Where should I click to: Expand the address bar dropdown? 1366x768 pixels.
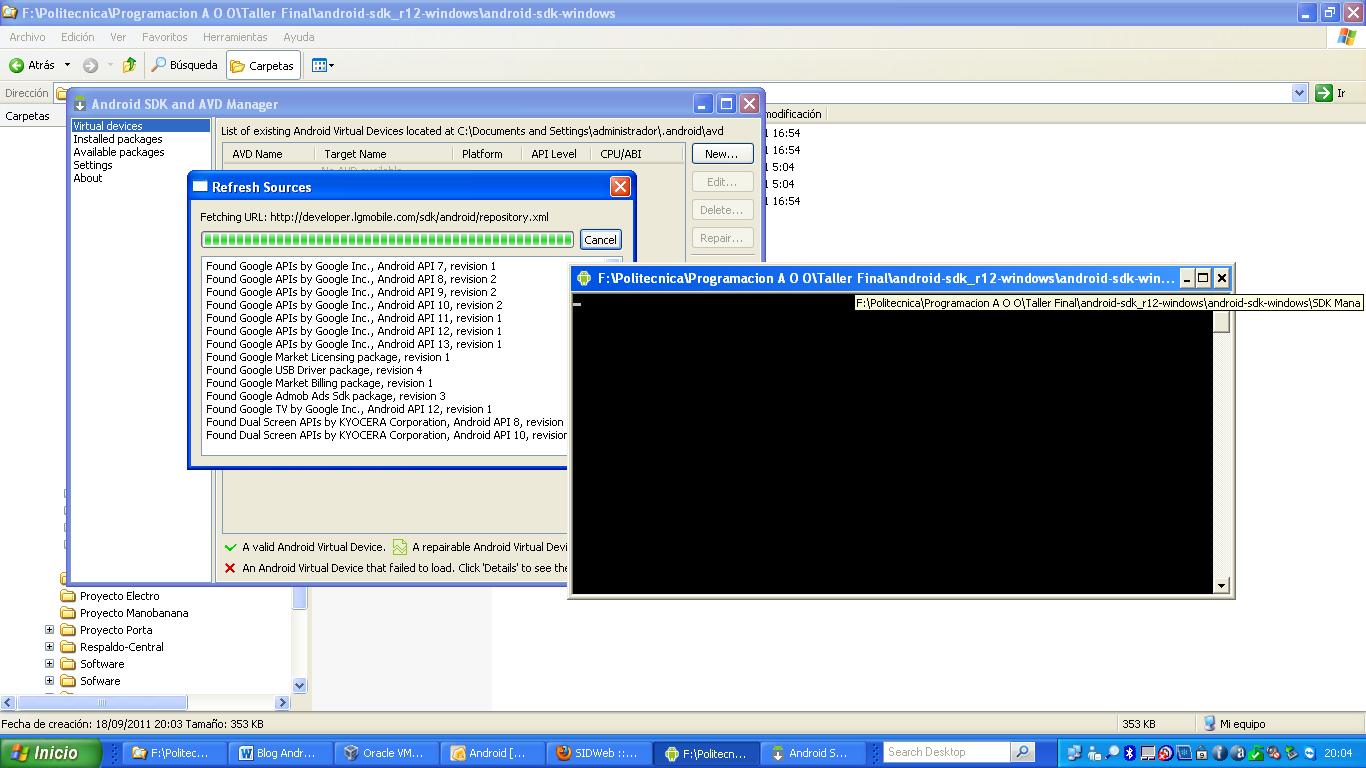(1299, 93)
